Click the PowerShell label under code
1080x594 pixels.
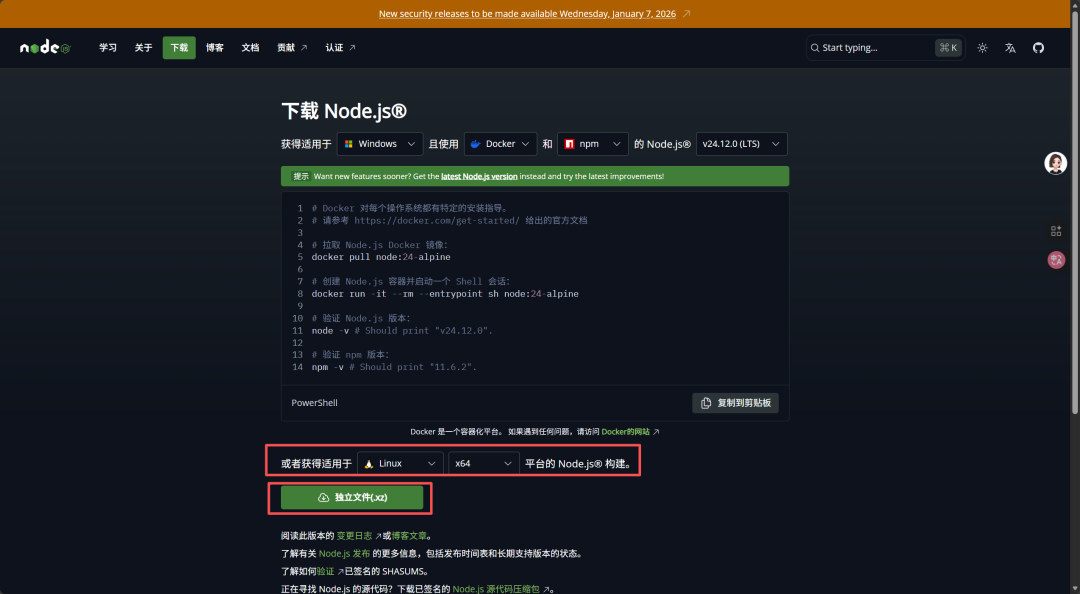click(314, 403)
